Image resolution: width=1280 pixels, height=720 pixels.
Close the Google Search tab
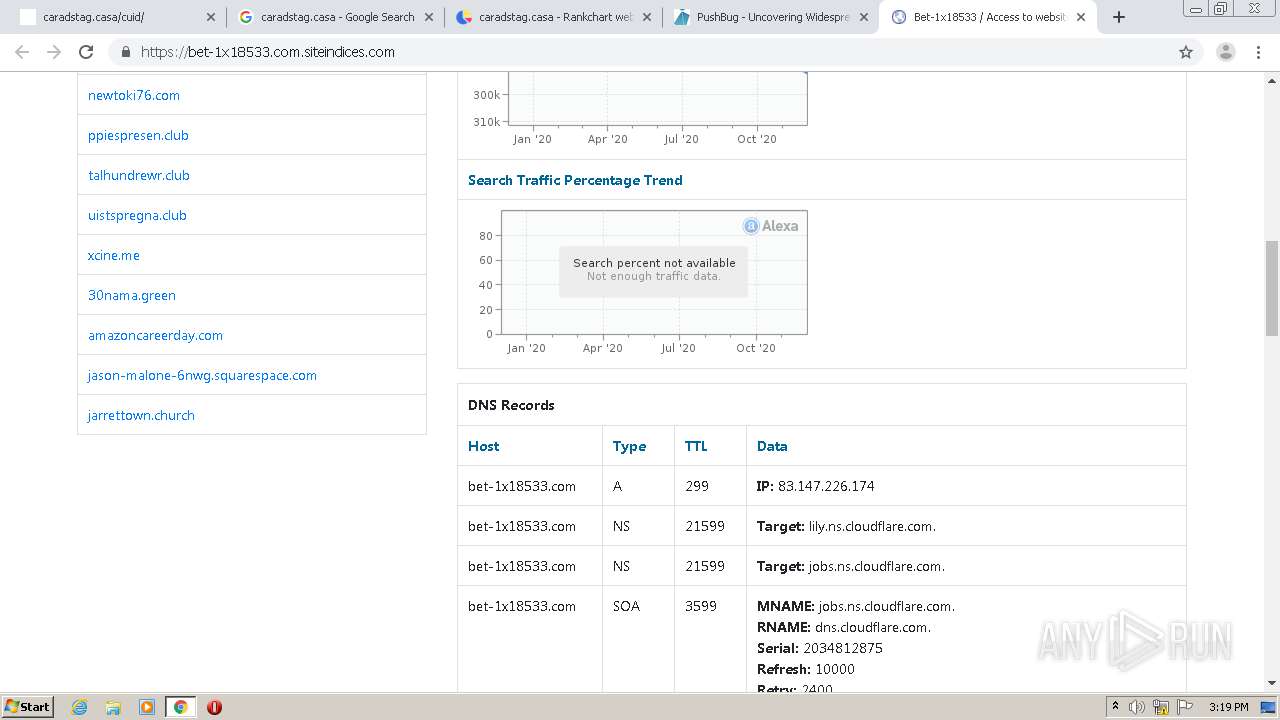point(428,17)
